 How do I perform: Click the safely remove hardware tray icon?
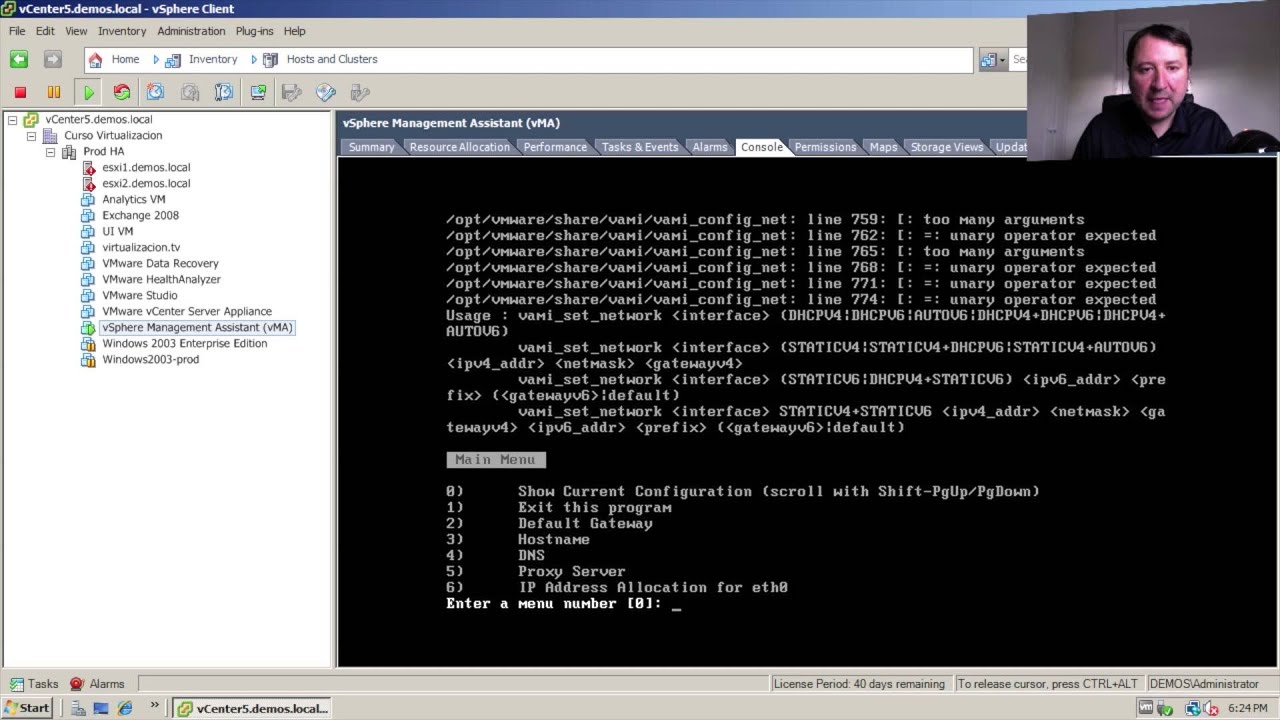click(1165, 708)
